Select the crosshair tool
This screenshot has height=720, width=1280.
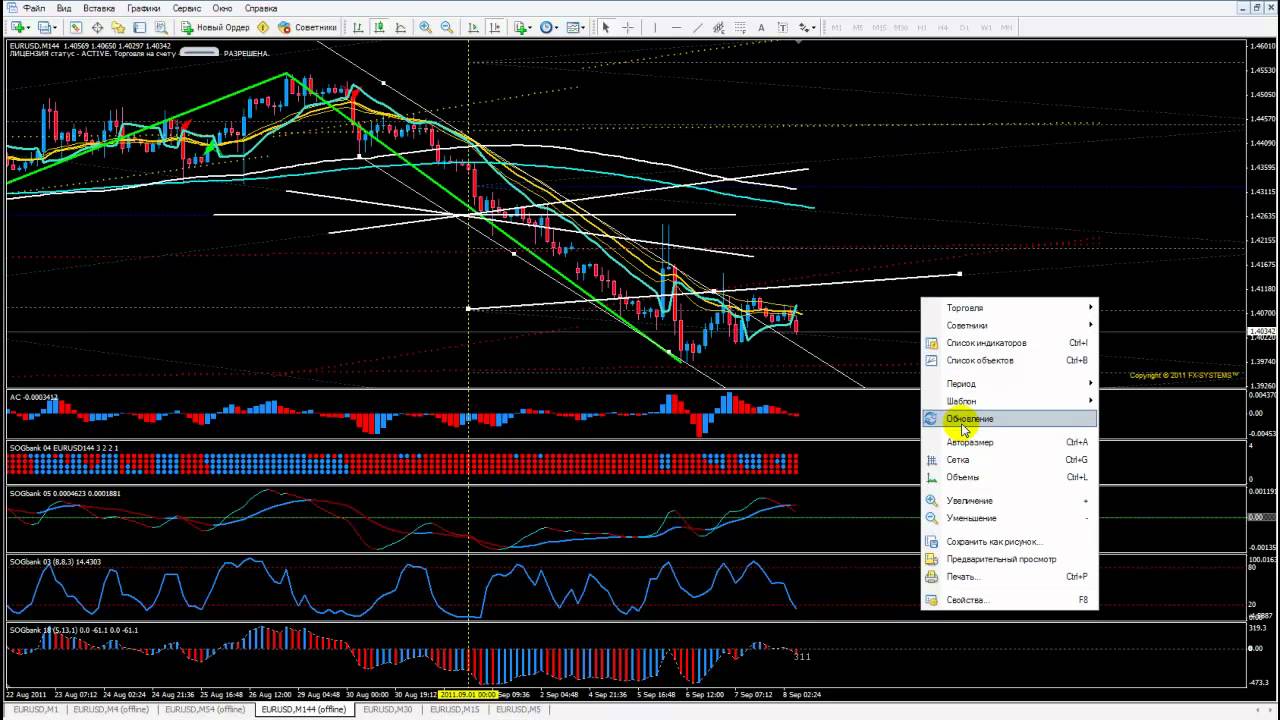[627, 28]
